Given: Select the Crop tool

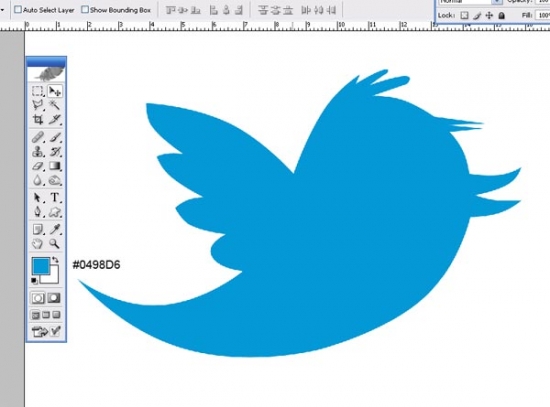Looking at the screenshot, I should pos(38,119).
